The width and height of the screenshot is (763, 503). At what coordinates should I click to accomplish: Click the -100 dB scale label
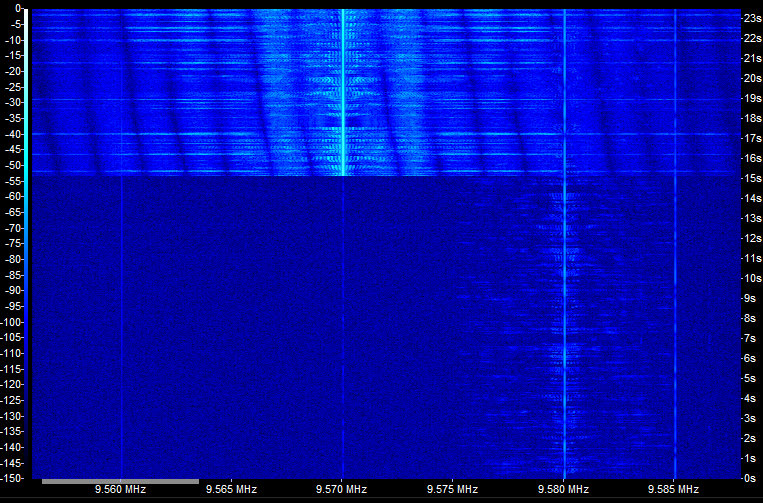(x=12, y=322)
